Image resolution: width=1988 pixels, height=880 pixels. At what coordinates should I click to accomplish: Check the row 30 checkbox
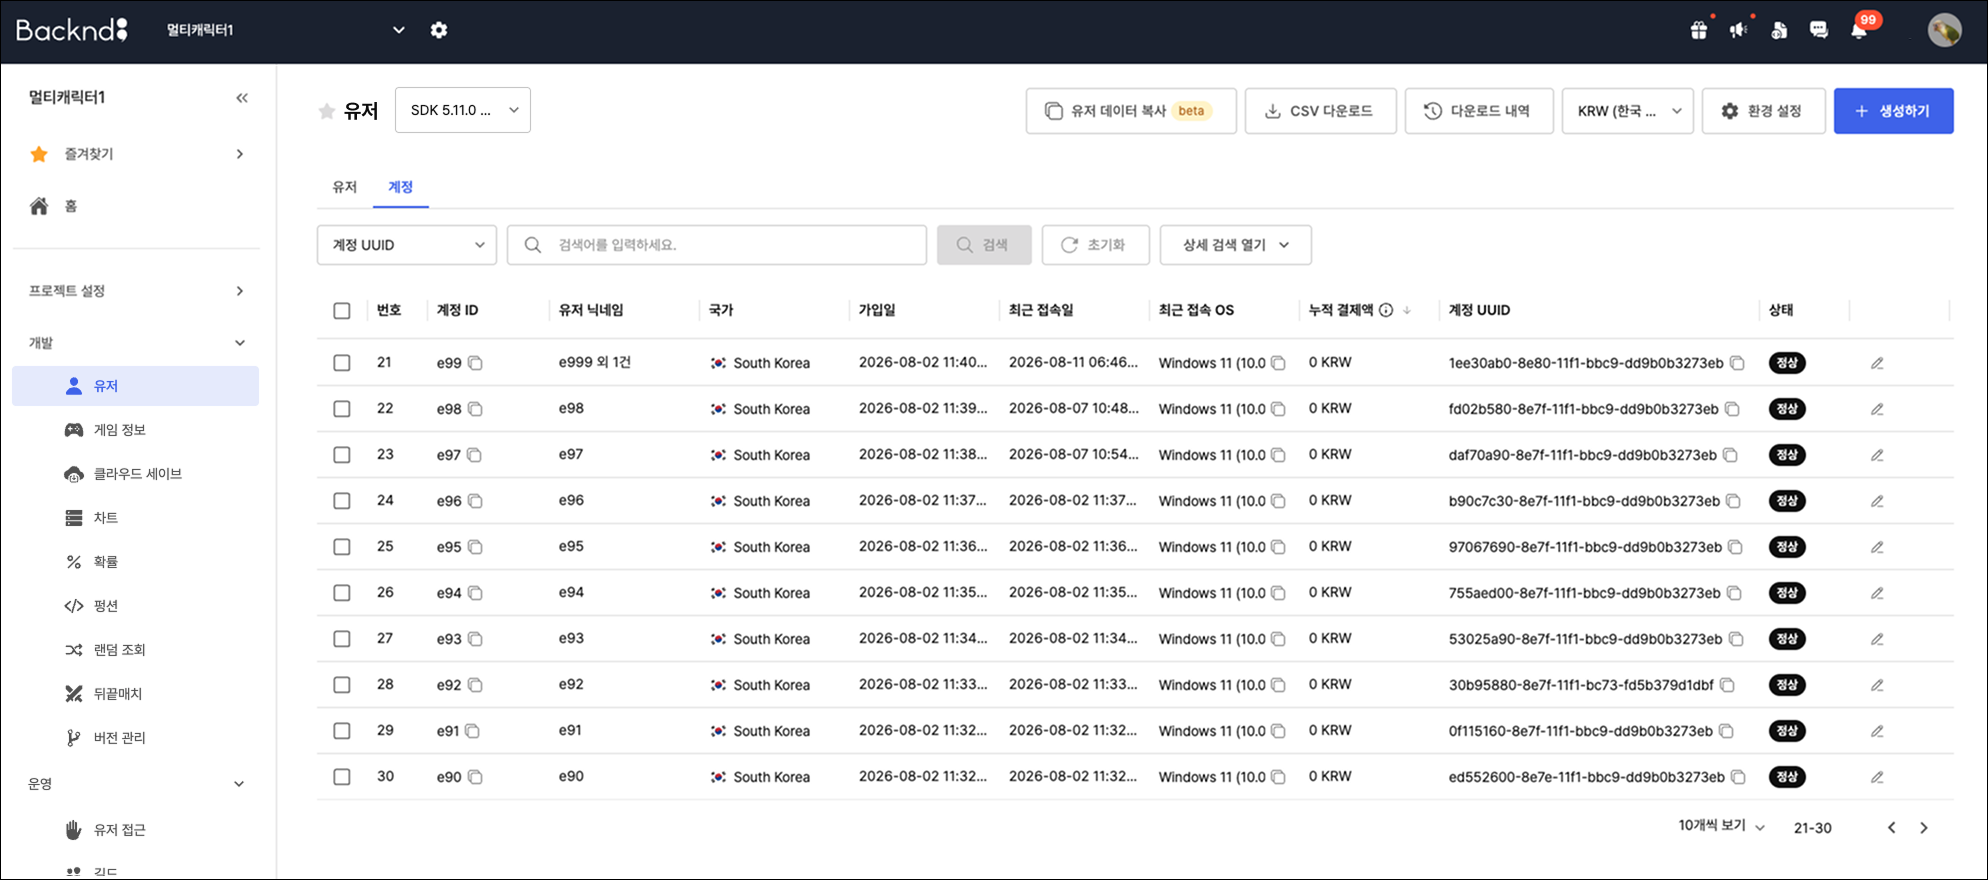(x=342, y=777)
